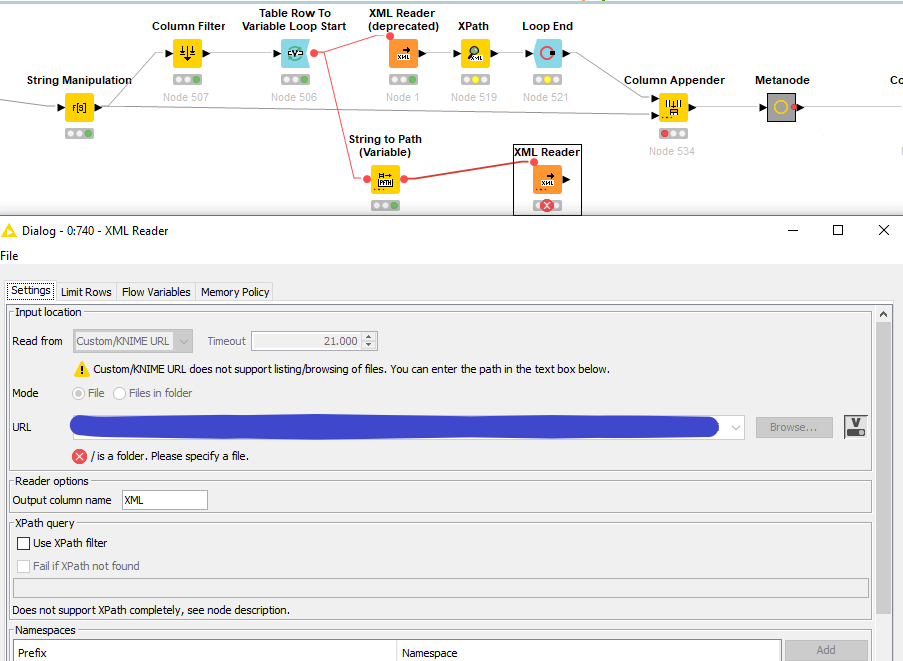Select the String Manipulation node icon
The width and height of the screenshot is (903, 661).
coord(79,107)
